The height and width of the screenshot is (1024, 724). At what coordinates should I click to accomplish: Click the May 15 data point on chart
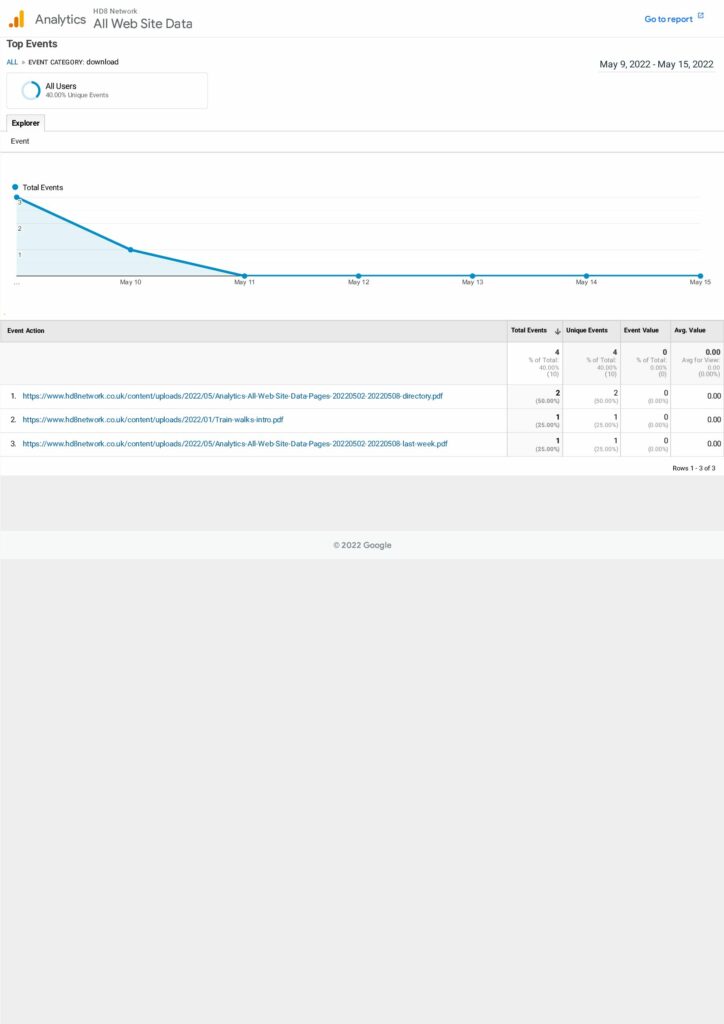[x=700, y=275]
